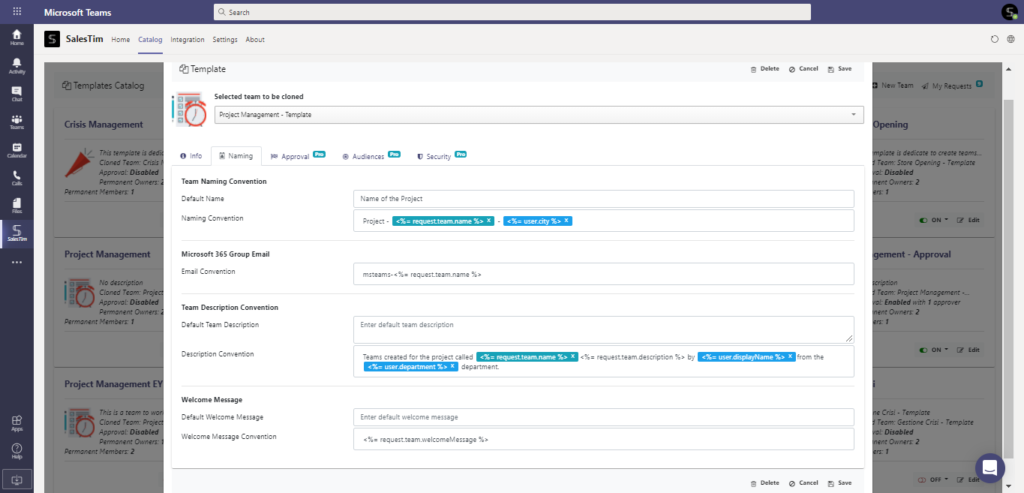This screenshot has width=1024, height=493.
Task: Open Activity feed bell icon
Action: pos(16,65)
